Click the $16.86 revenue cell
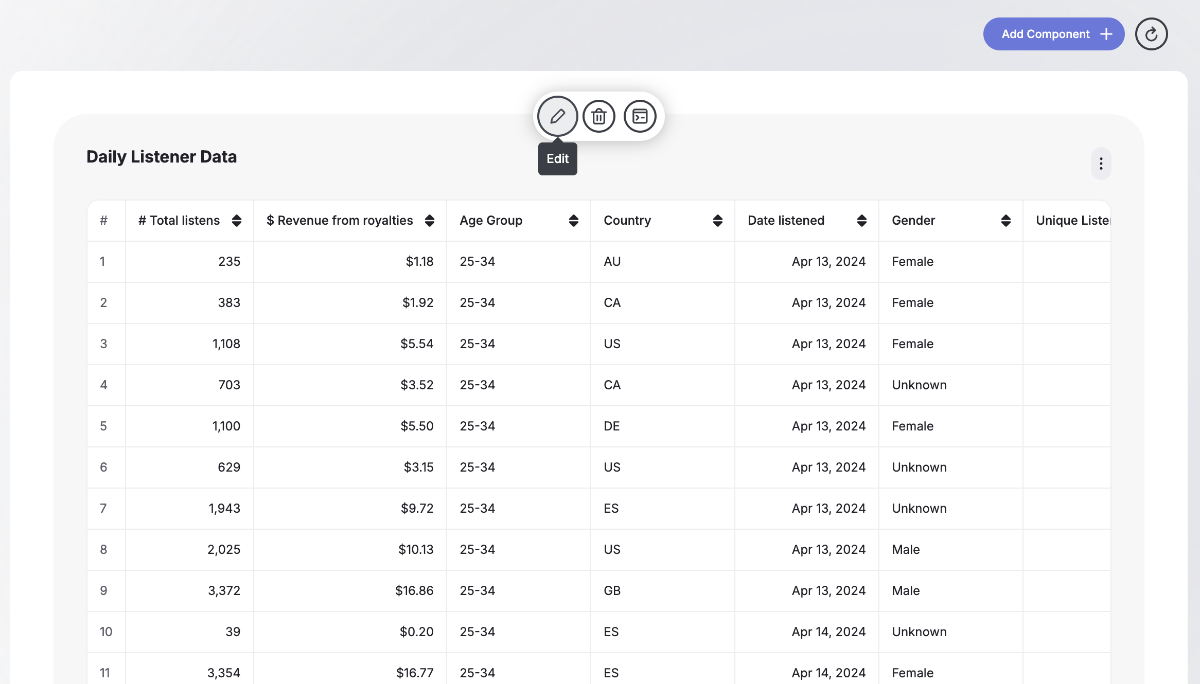Screen dimensions: 1200x684 414,591
